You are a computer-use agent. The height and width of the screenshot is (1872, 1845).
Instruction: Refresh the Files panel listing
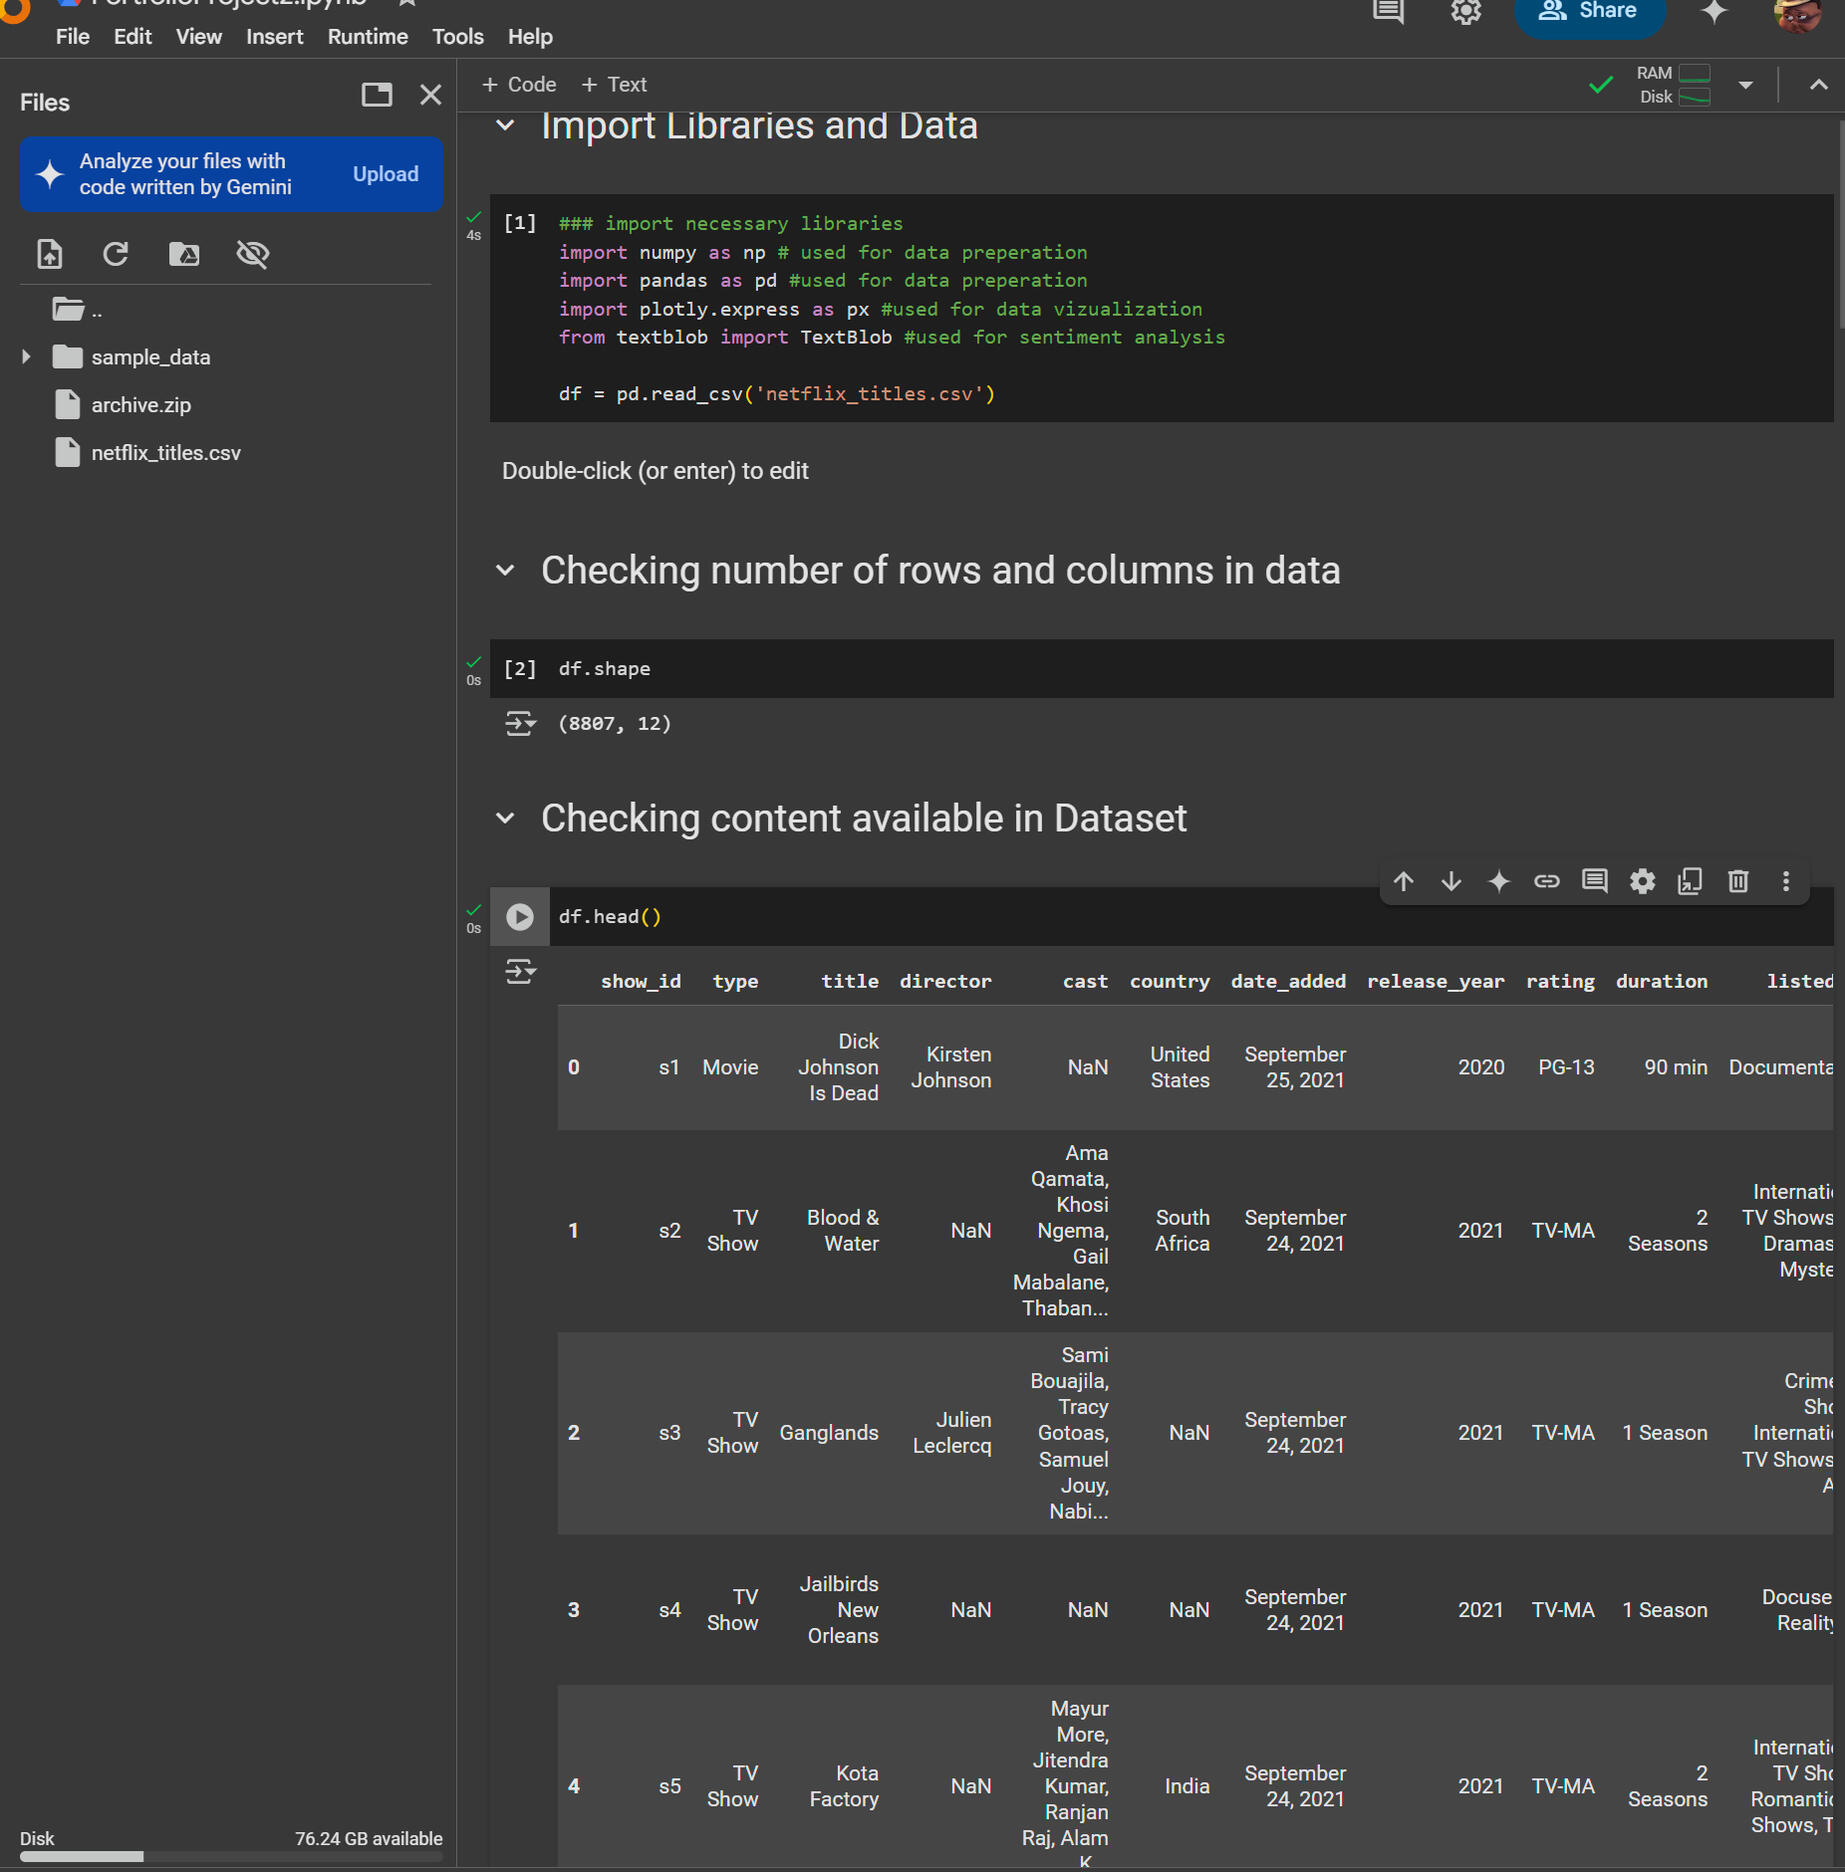point(116,254)
